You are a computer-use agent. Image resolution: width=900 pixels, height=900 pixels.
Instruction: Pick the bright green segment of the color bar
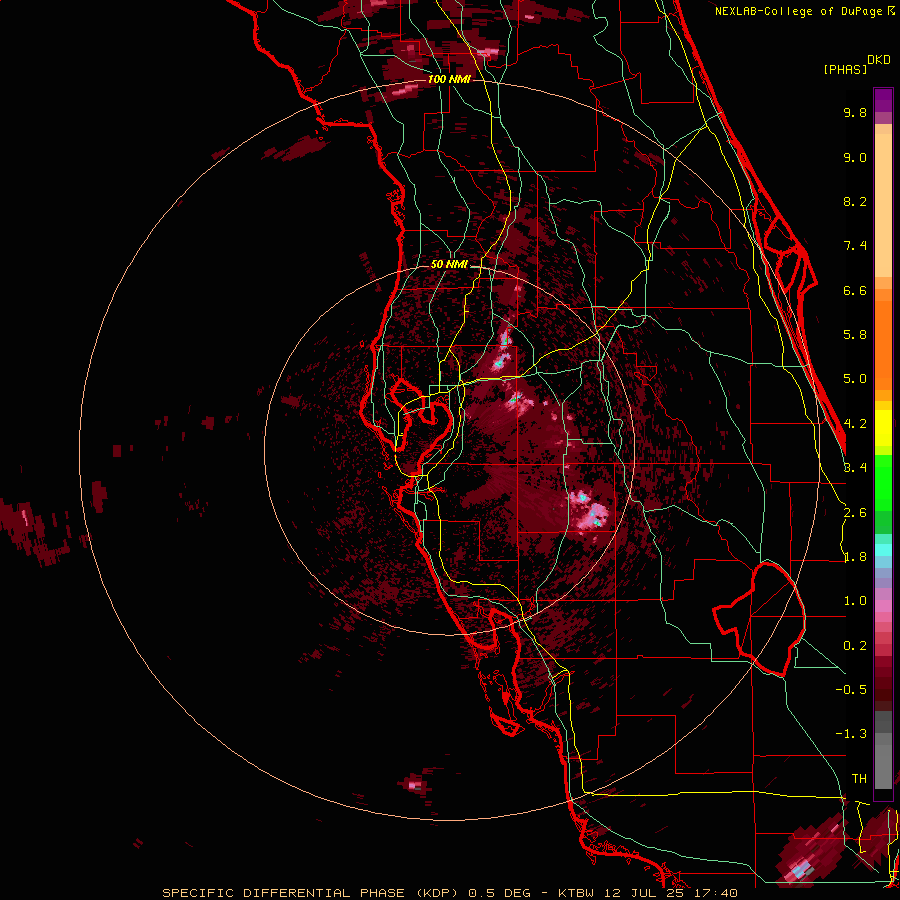[x=883, y=482]
